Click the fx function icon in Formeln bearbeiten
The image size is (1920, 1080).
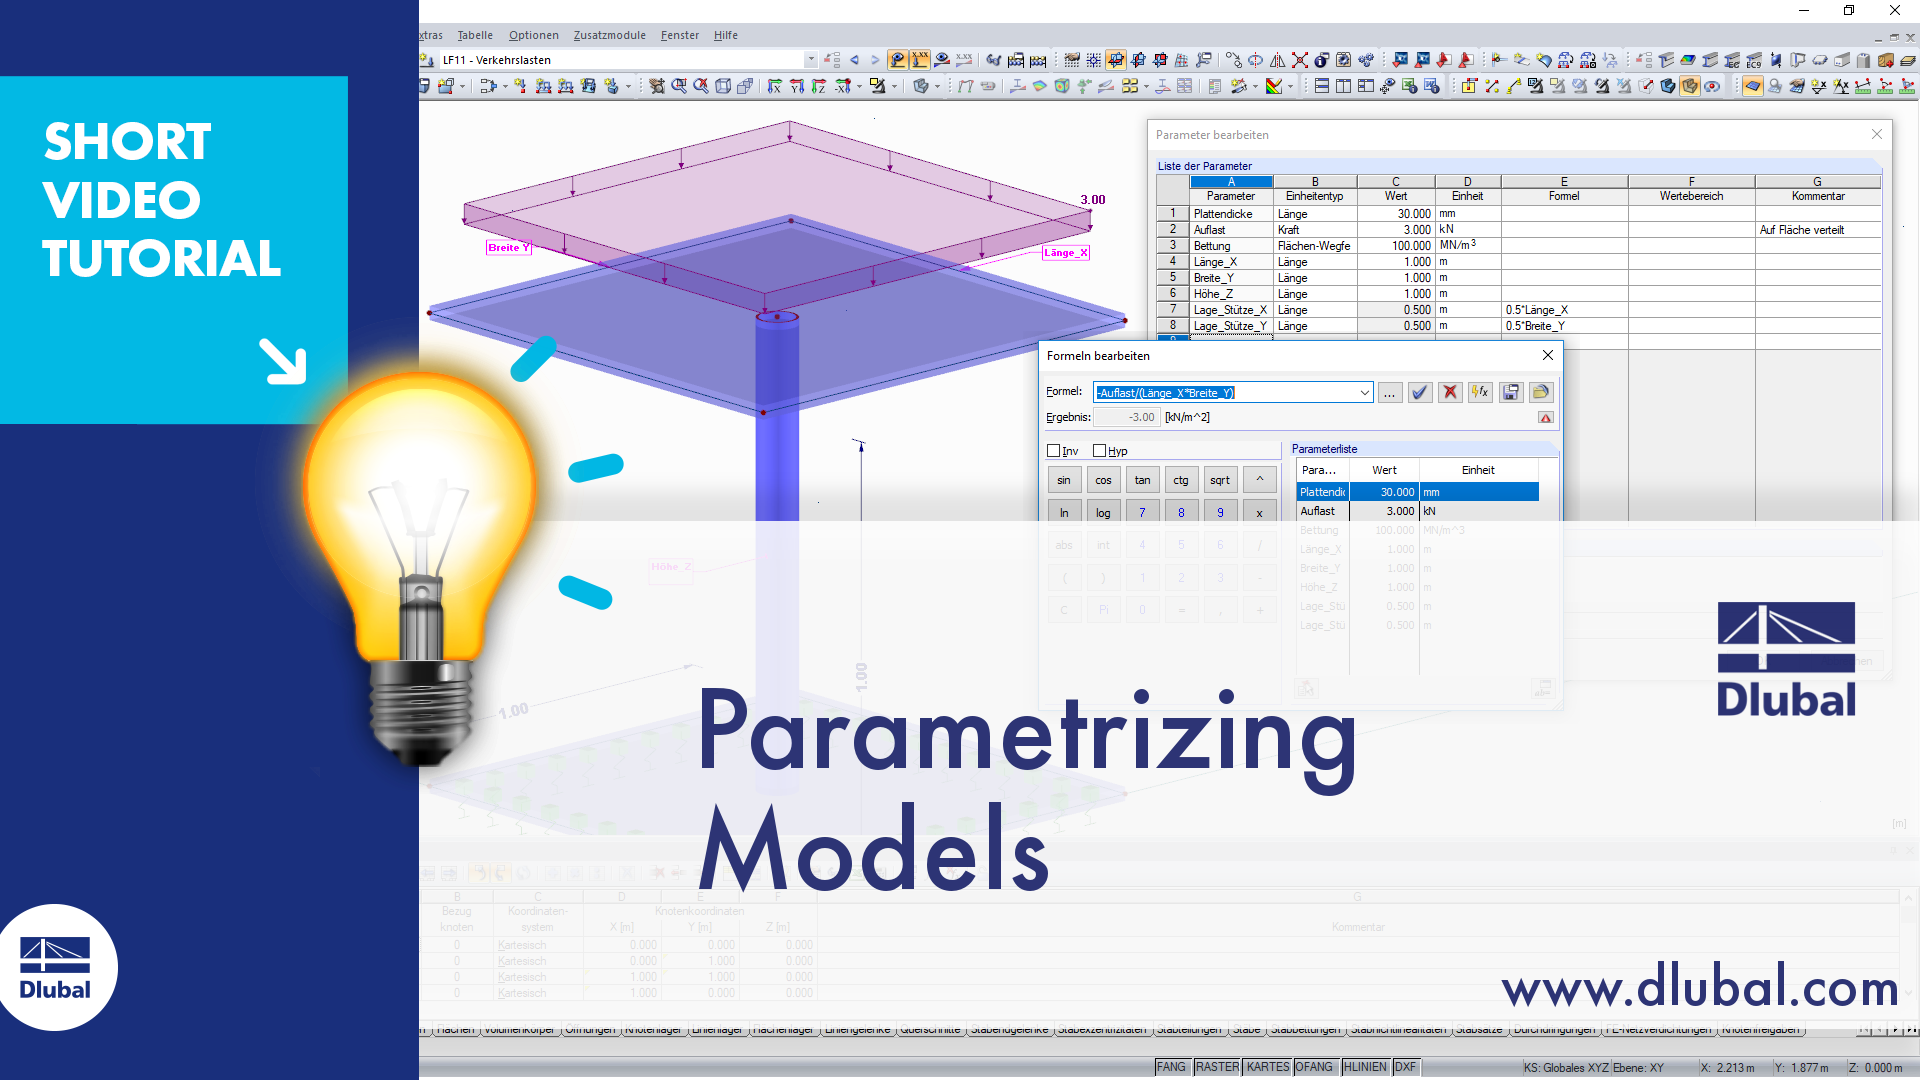pyautogui.click(x=1479, y=392)
